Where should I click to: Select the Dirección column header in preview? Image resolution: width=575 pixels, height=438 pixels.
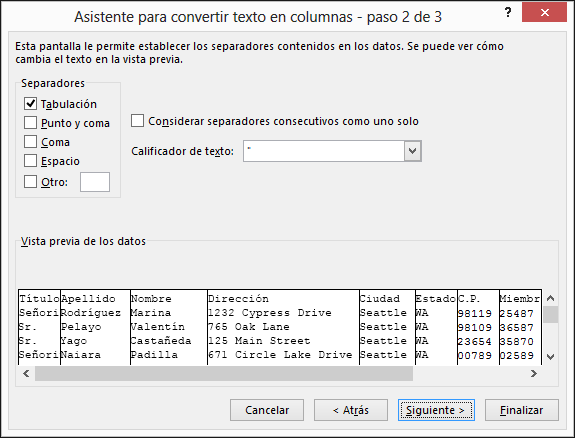238,299
